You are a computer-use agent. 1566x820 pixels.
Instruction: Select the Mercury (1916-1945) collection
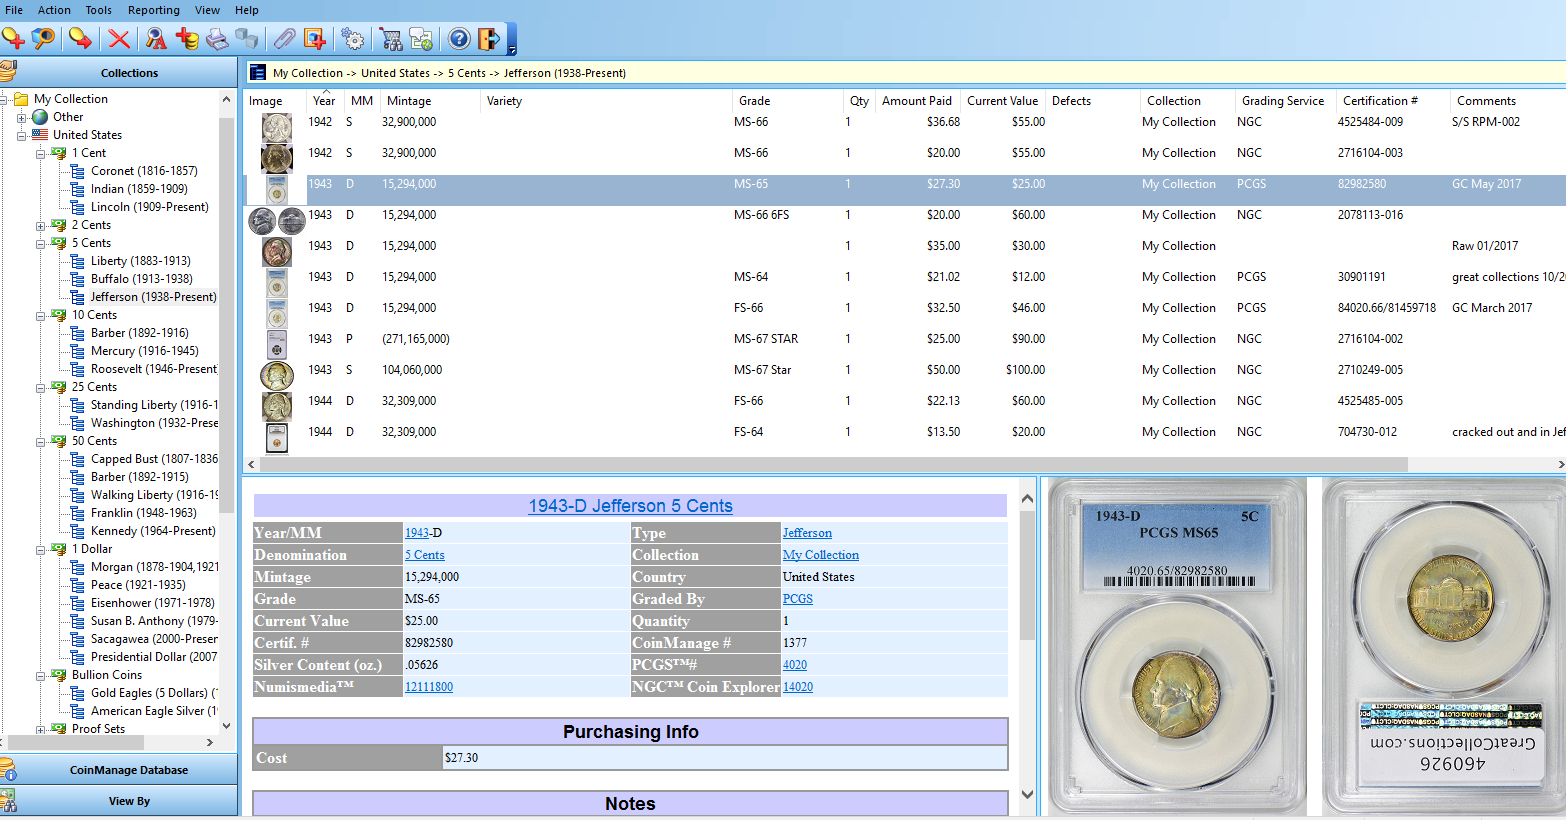click(143, 350)
